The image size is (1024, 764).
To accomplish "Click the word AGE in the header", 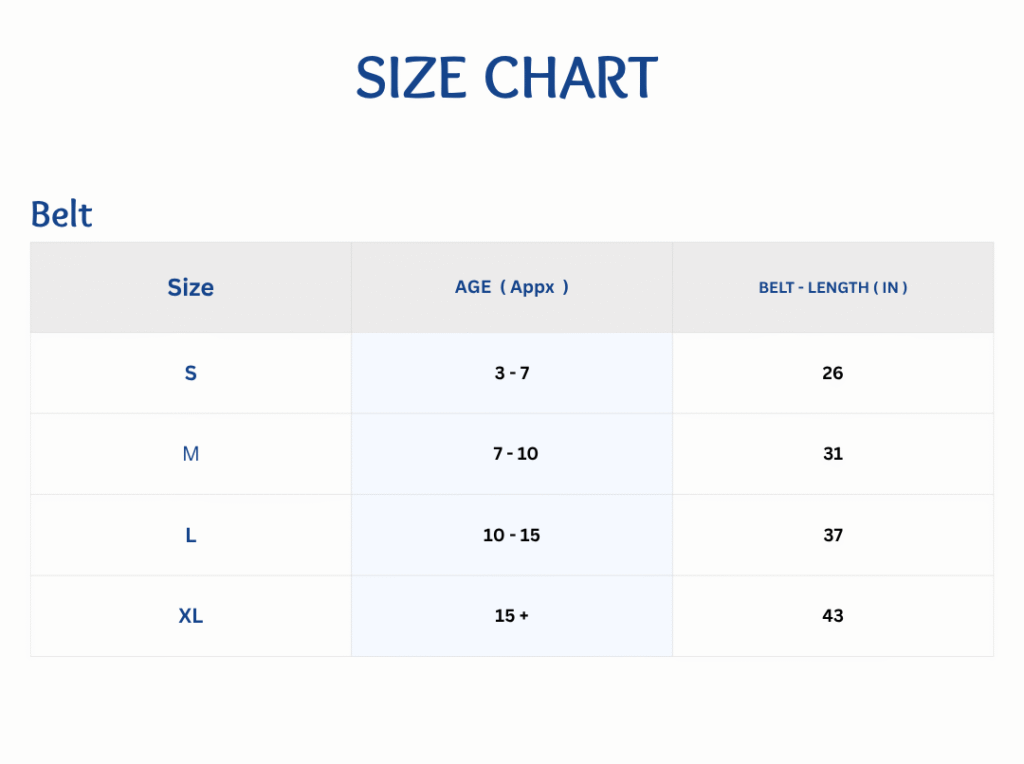I will click(473, 287).
